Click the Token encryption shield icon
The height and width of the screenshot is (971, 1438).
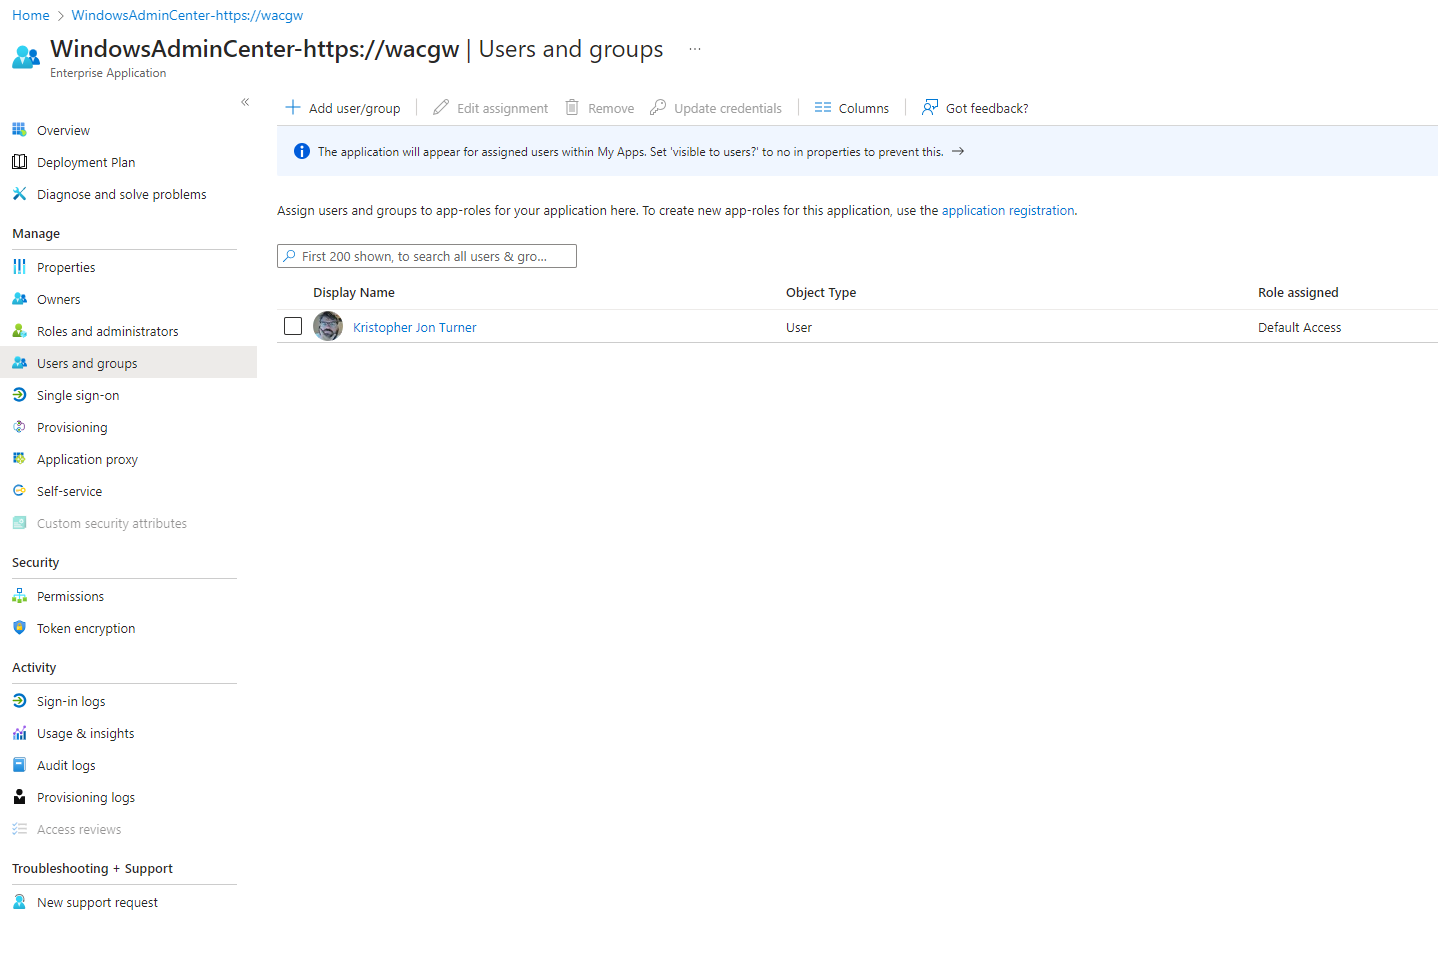tap(19, 628)
